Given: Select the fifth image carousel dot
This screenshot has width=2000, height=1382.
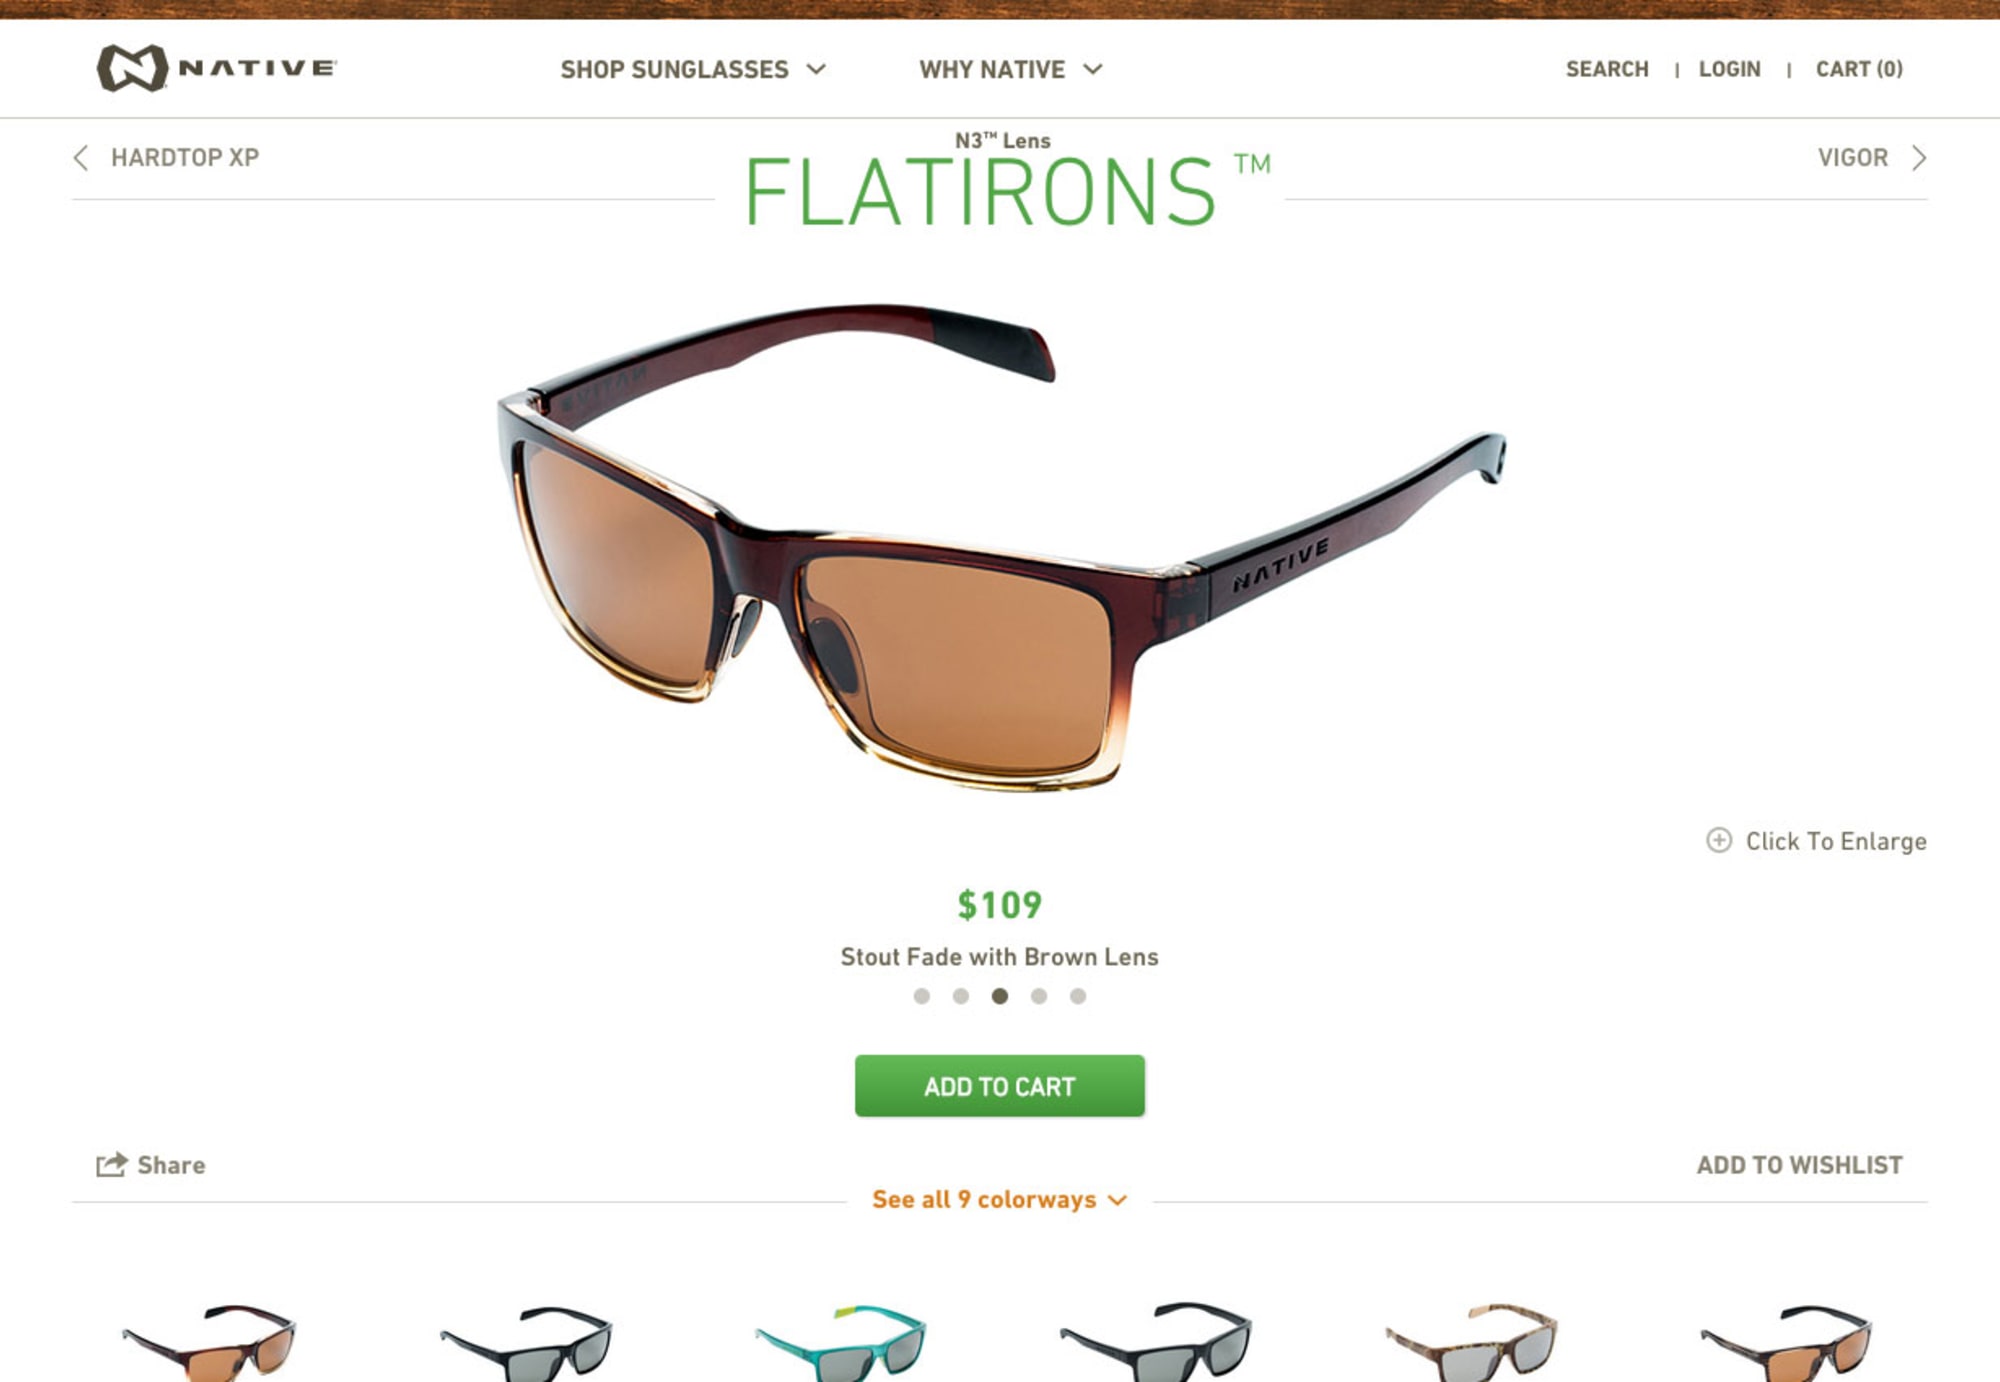Looking at the screenshot, I should 1078,996.
